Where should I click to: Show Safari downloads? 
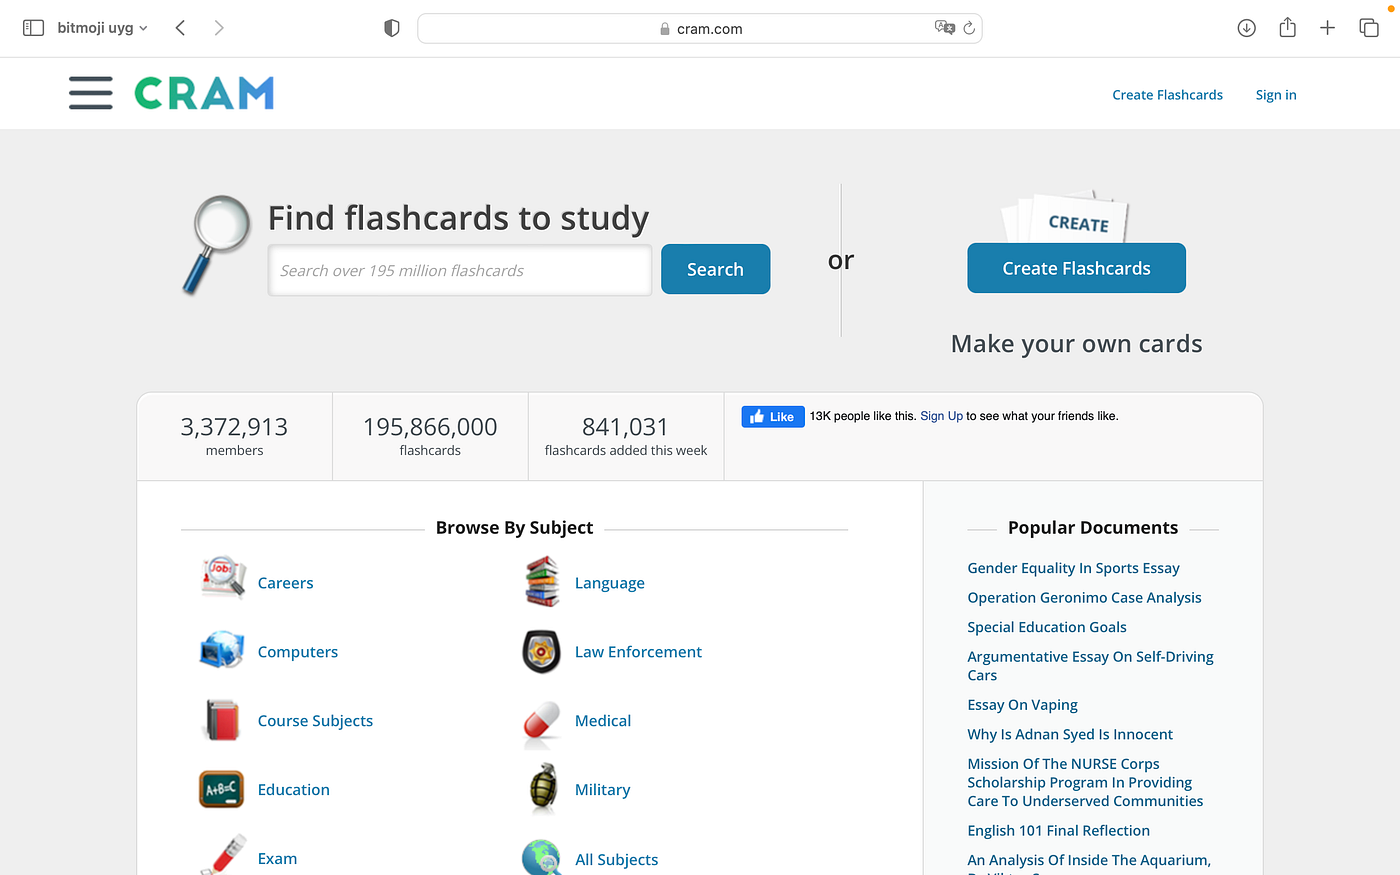tap(1246, 28)
